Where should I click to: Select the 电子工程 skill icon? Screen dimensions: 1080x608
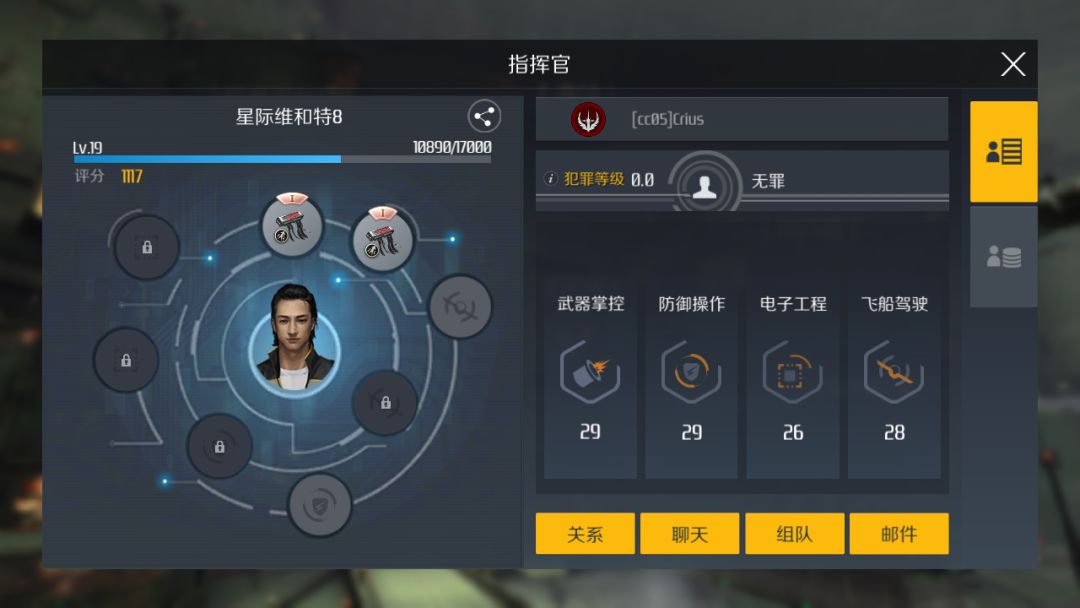pos(792,372)
